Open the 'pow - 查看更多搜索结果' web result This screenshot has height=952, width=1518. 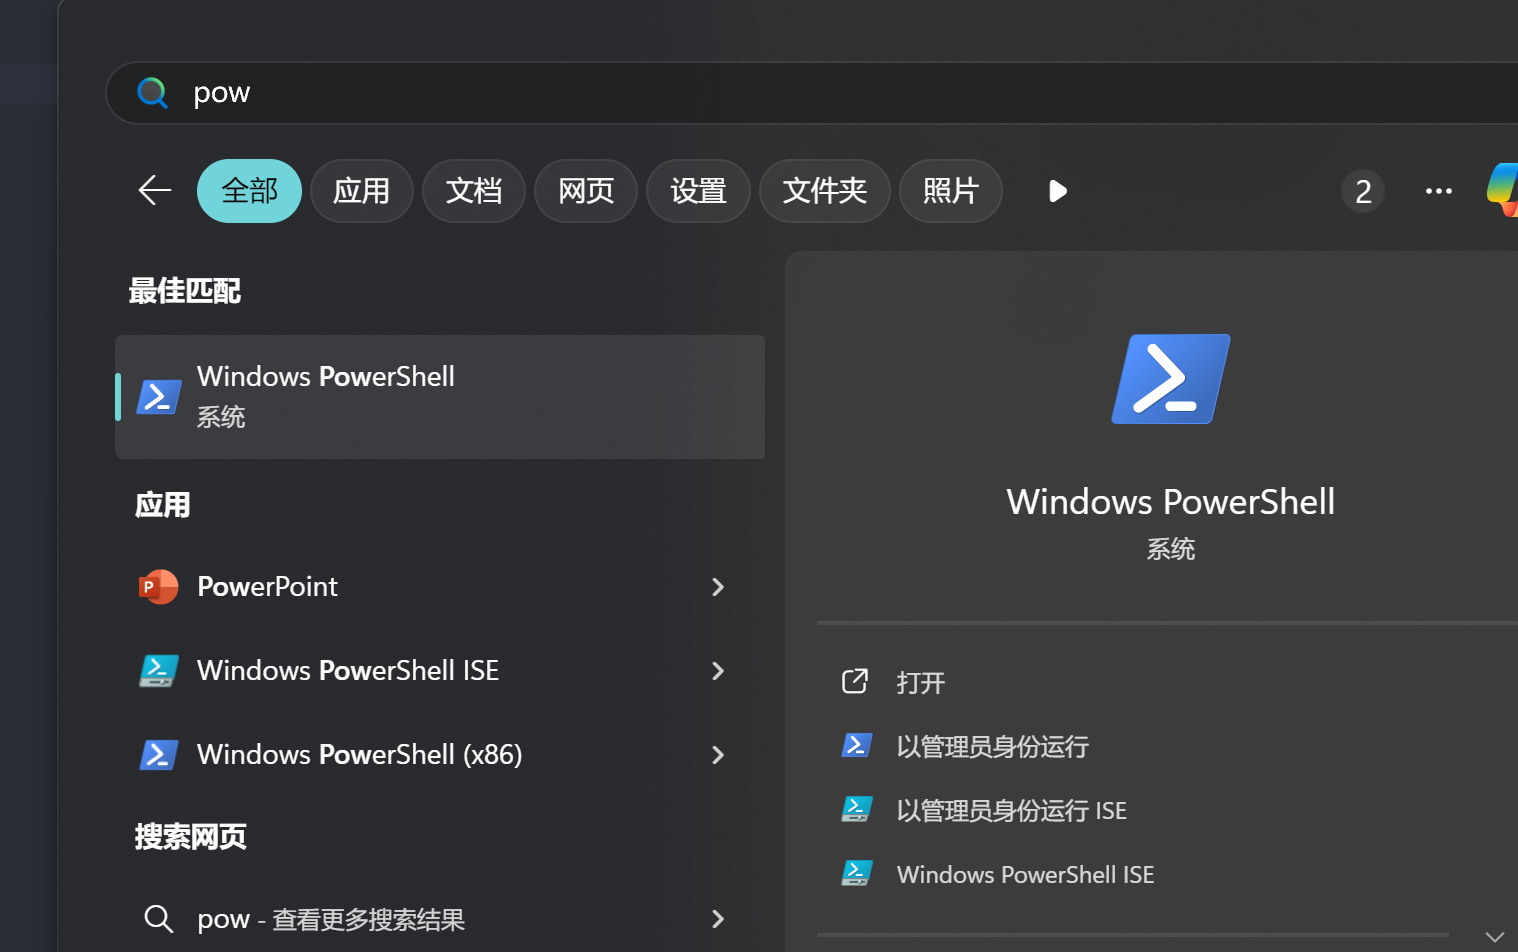click(440, 919)
